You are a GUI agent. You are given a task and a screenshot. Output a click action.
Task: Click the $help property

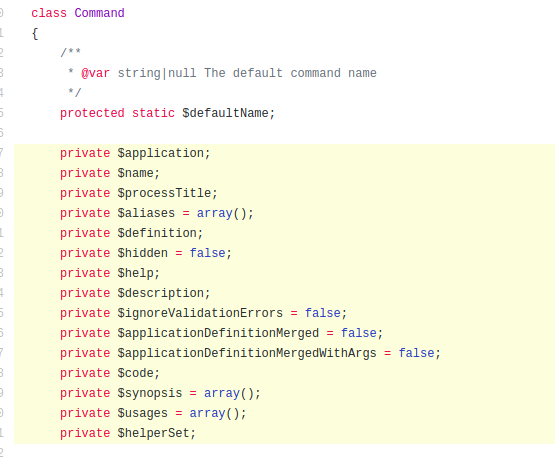coord(136,273)
